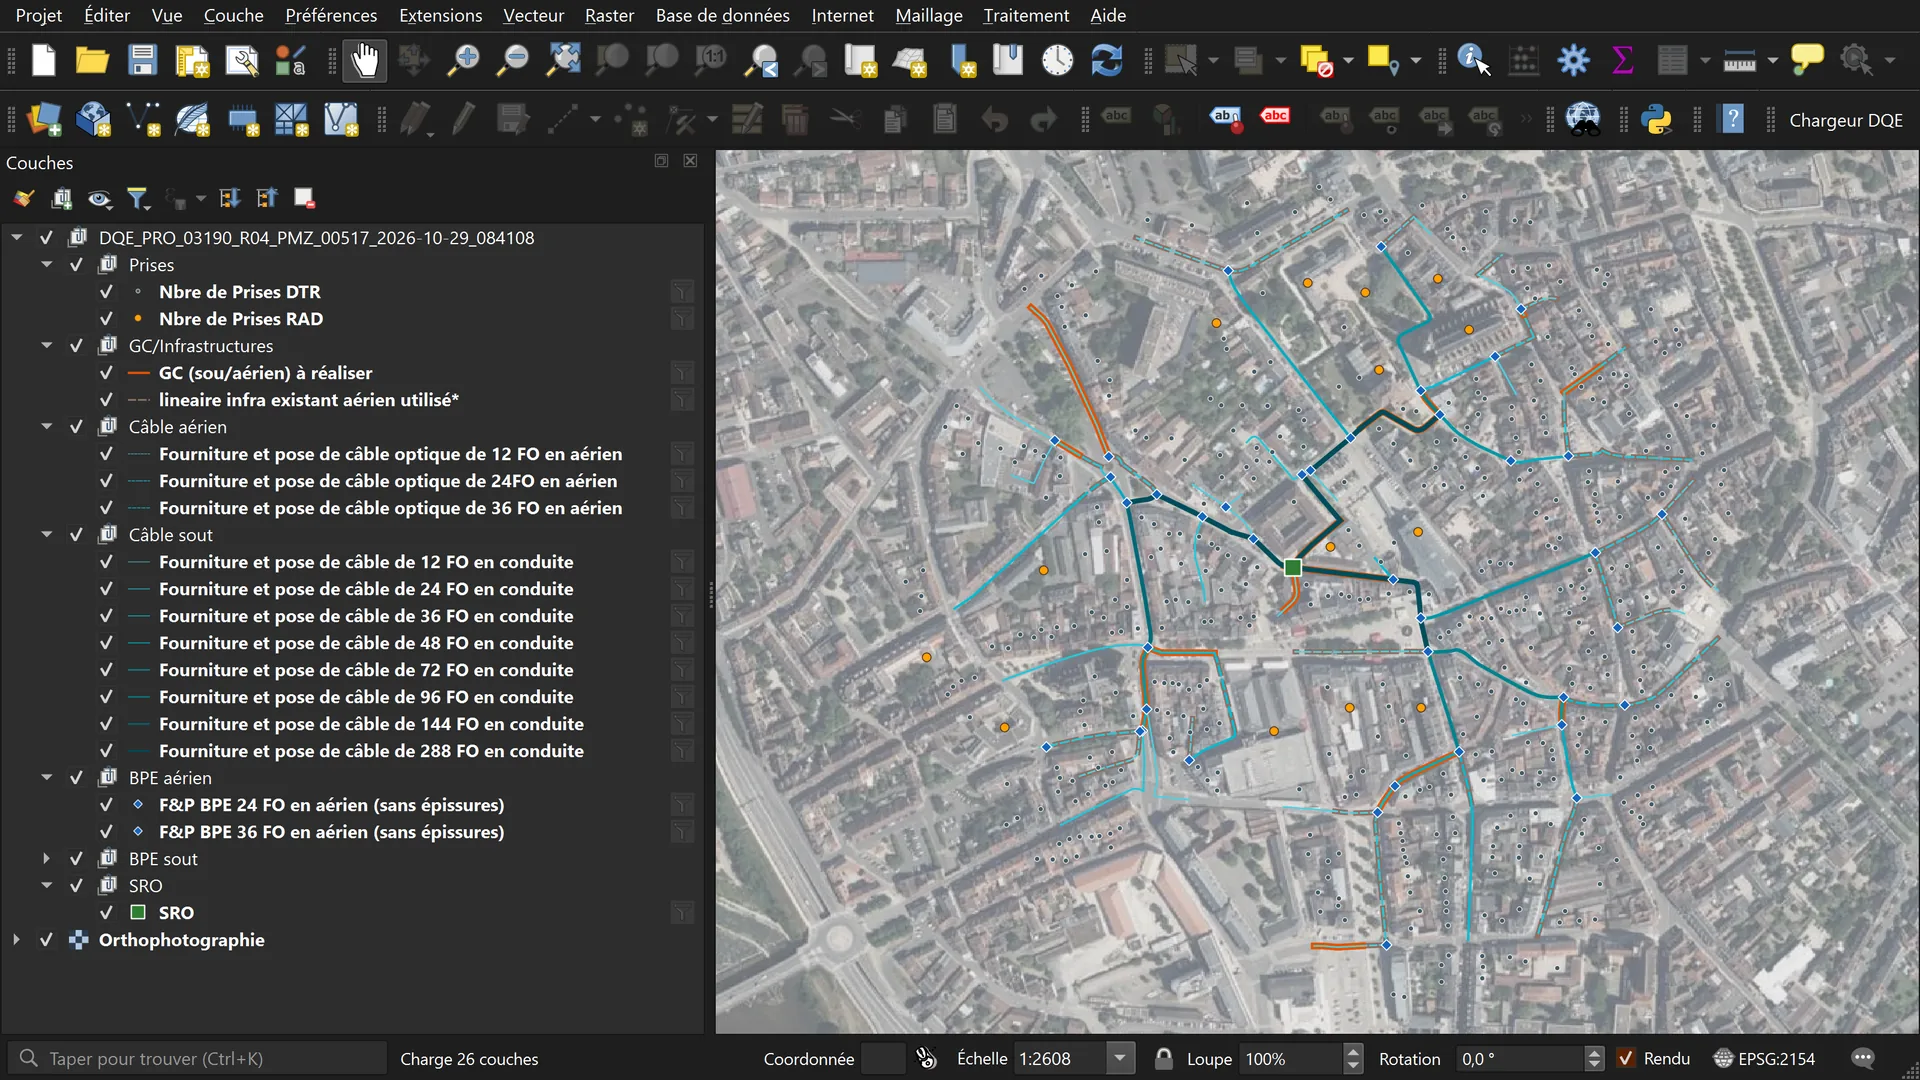The height and width of the screenshot is (1080, 1920).
Task: Filter legend icon in Couches panel
Action: point(138,199)
